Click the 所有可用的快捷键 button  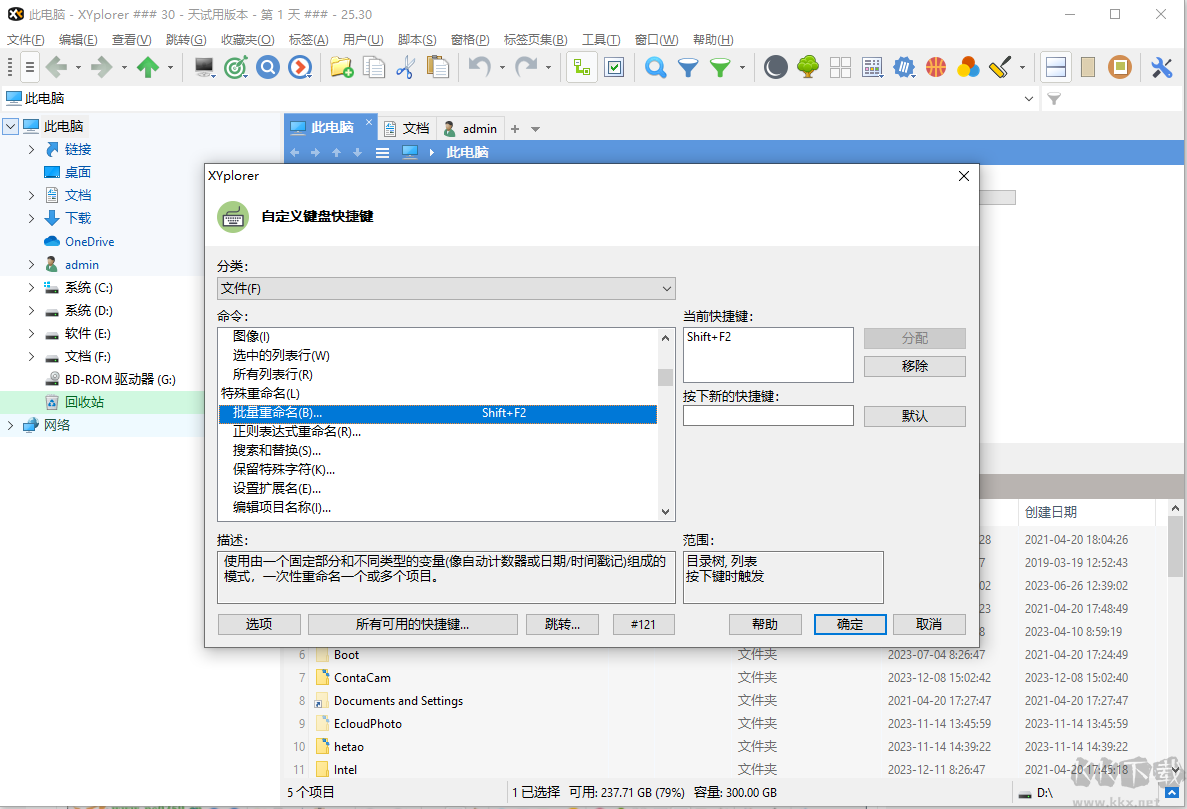pos(412,623)
